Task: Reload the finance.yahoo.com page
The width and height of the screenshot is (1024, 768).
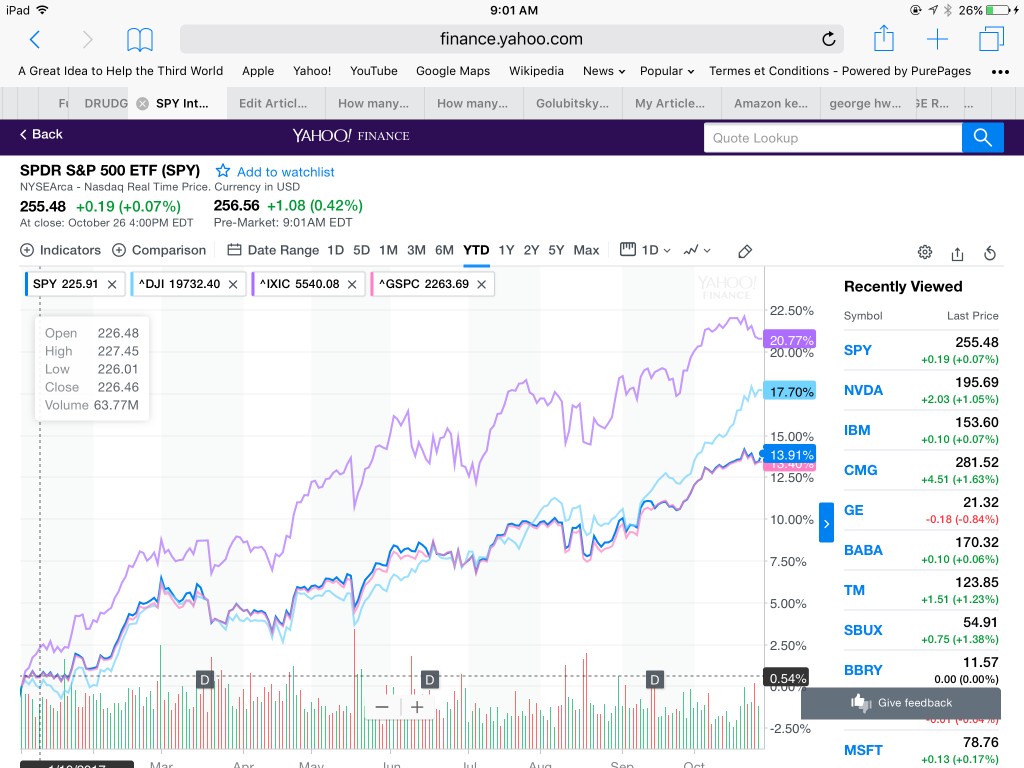Action: [x=828, y=39]
